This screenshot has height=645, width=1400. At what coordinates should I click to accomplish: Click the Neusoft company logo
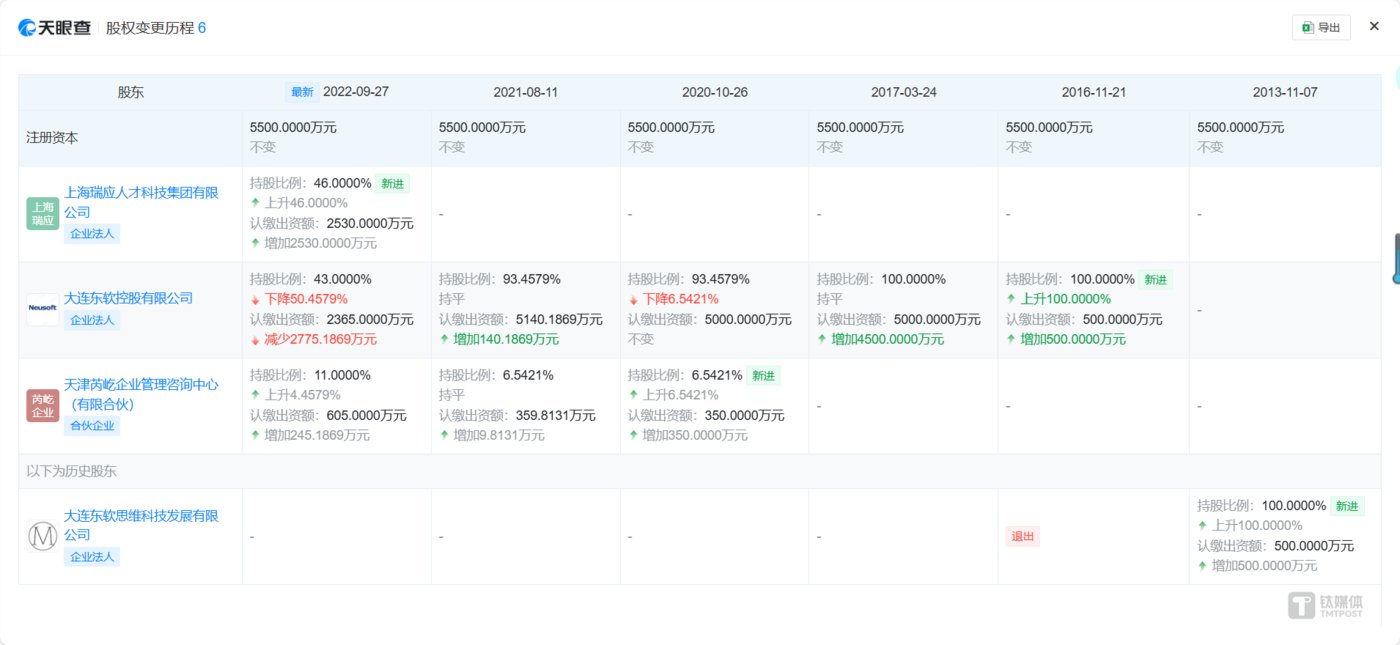click(x=43, y=310)
